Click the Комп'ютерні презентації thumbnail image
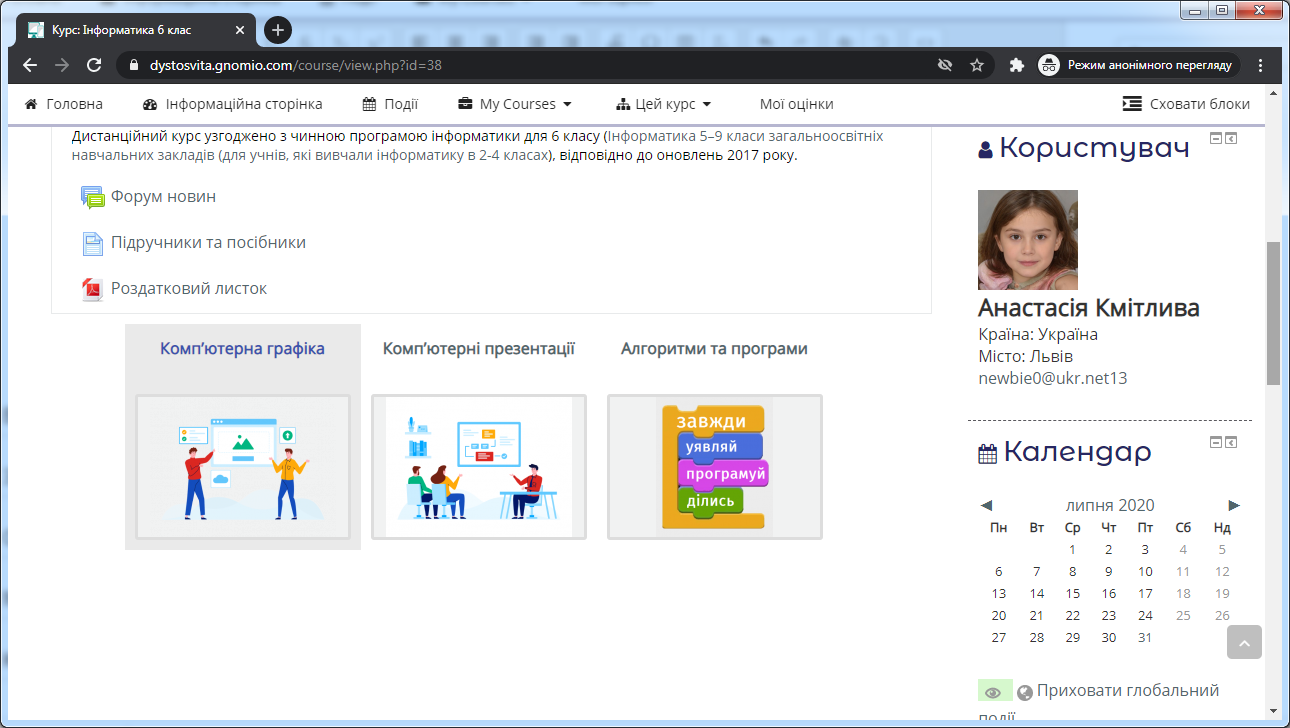The image size is (1290, 728). (x=479, y=467)
